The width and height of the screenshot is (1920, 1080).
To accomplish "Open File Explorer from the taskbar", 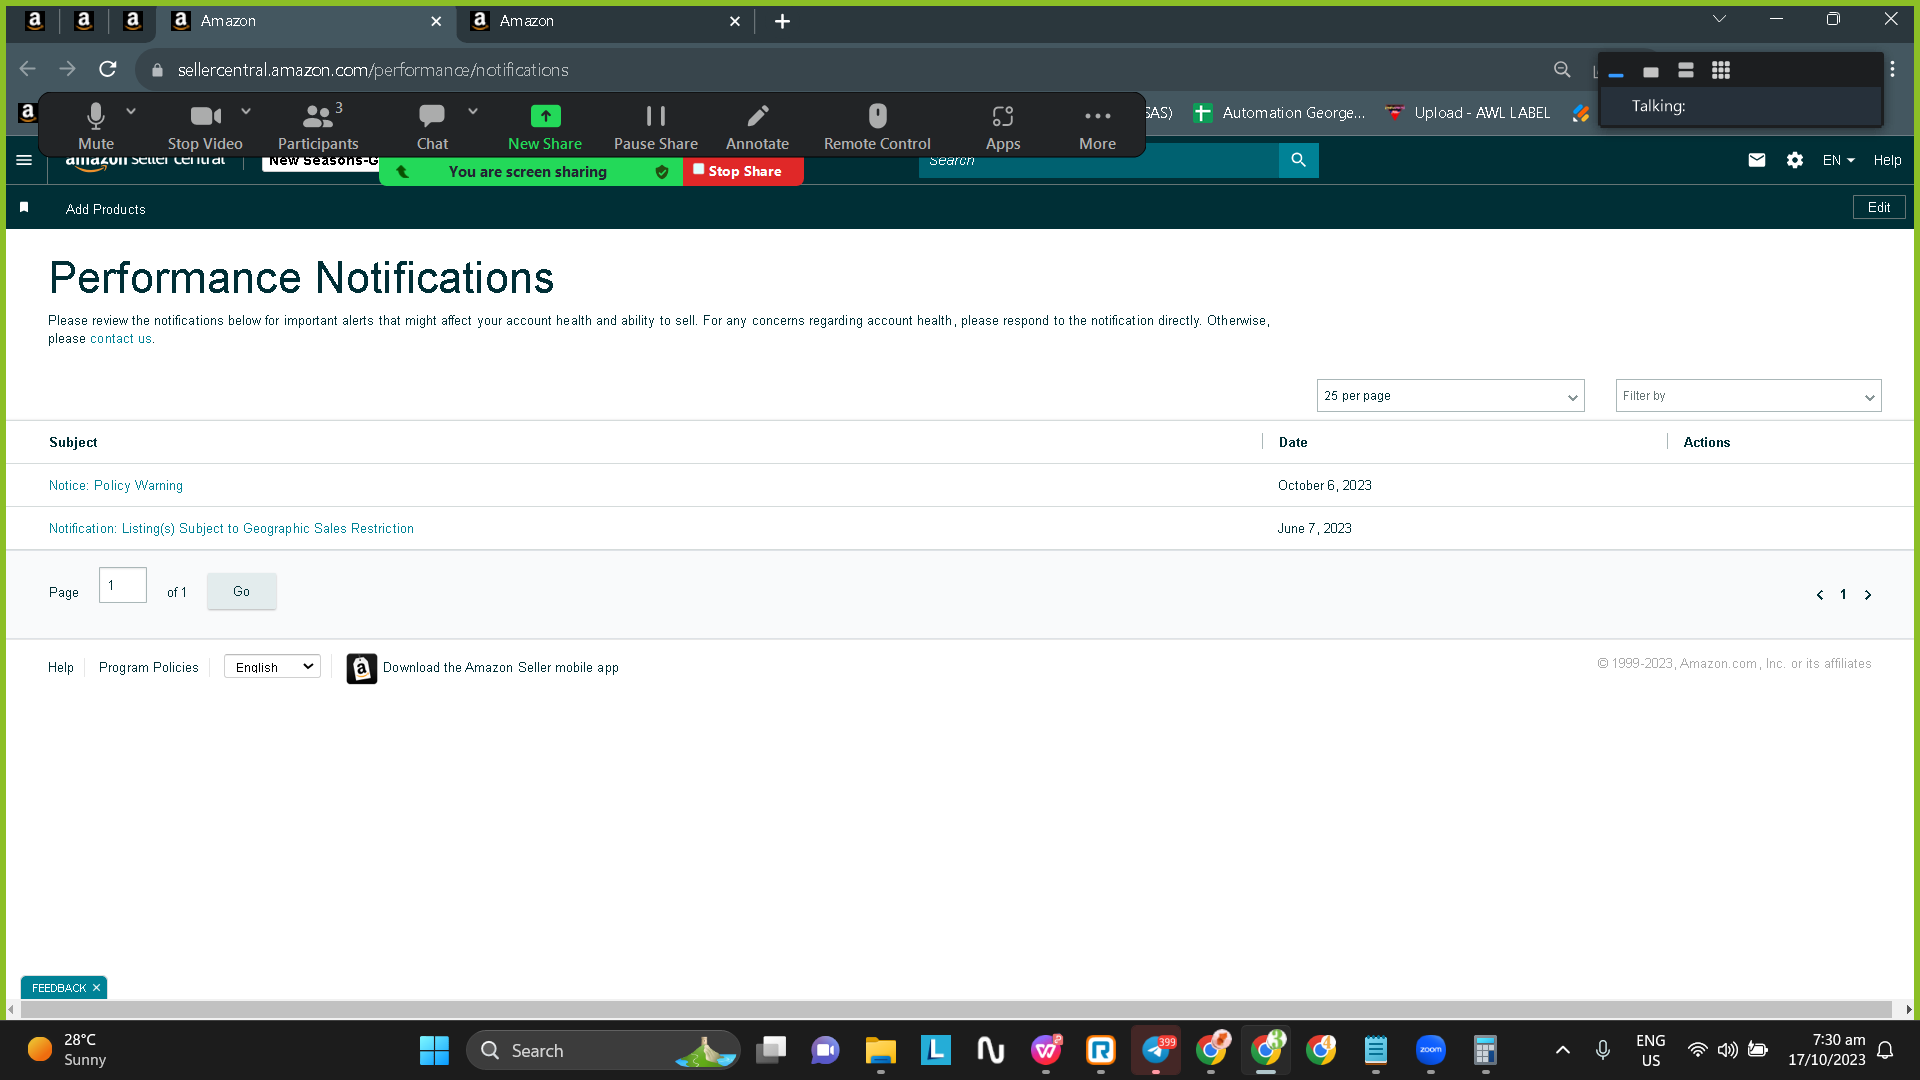I will pyautogui.click(x=880, y=1051).
